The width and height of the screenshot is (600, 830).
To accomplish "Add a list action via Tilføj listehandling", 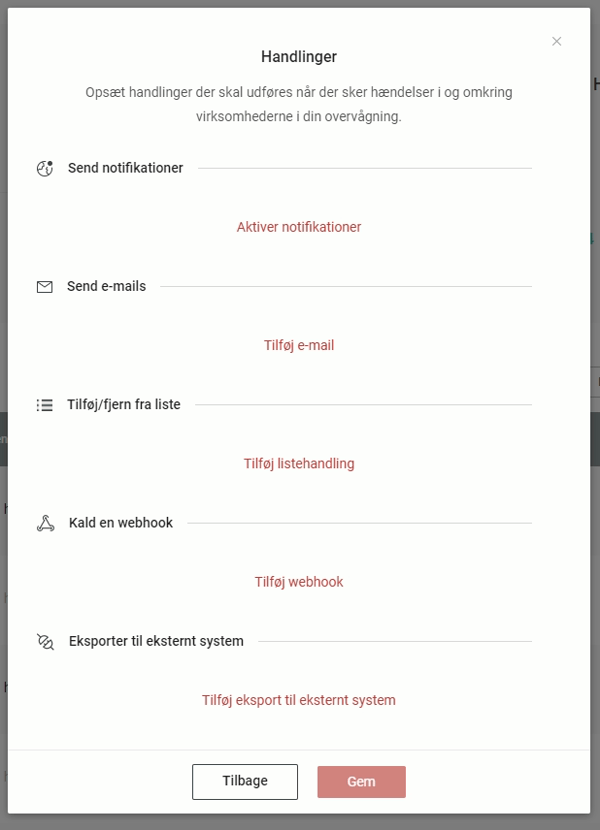I will pyautogui.click(x=299, y=464).
